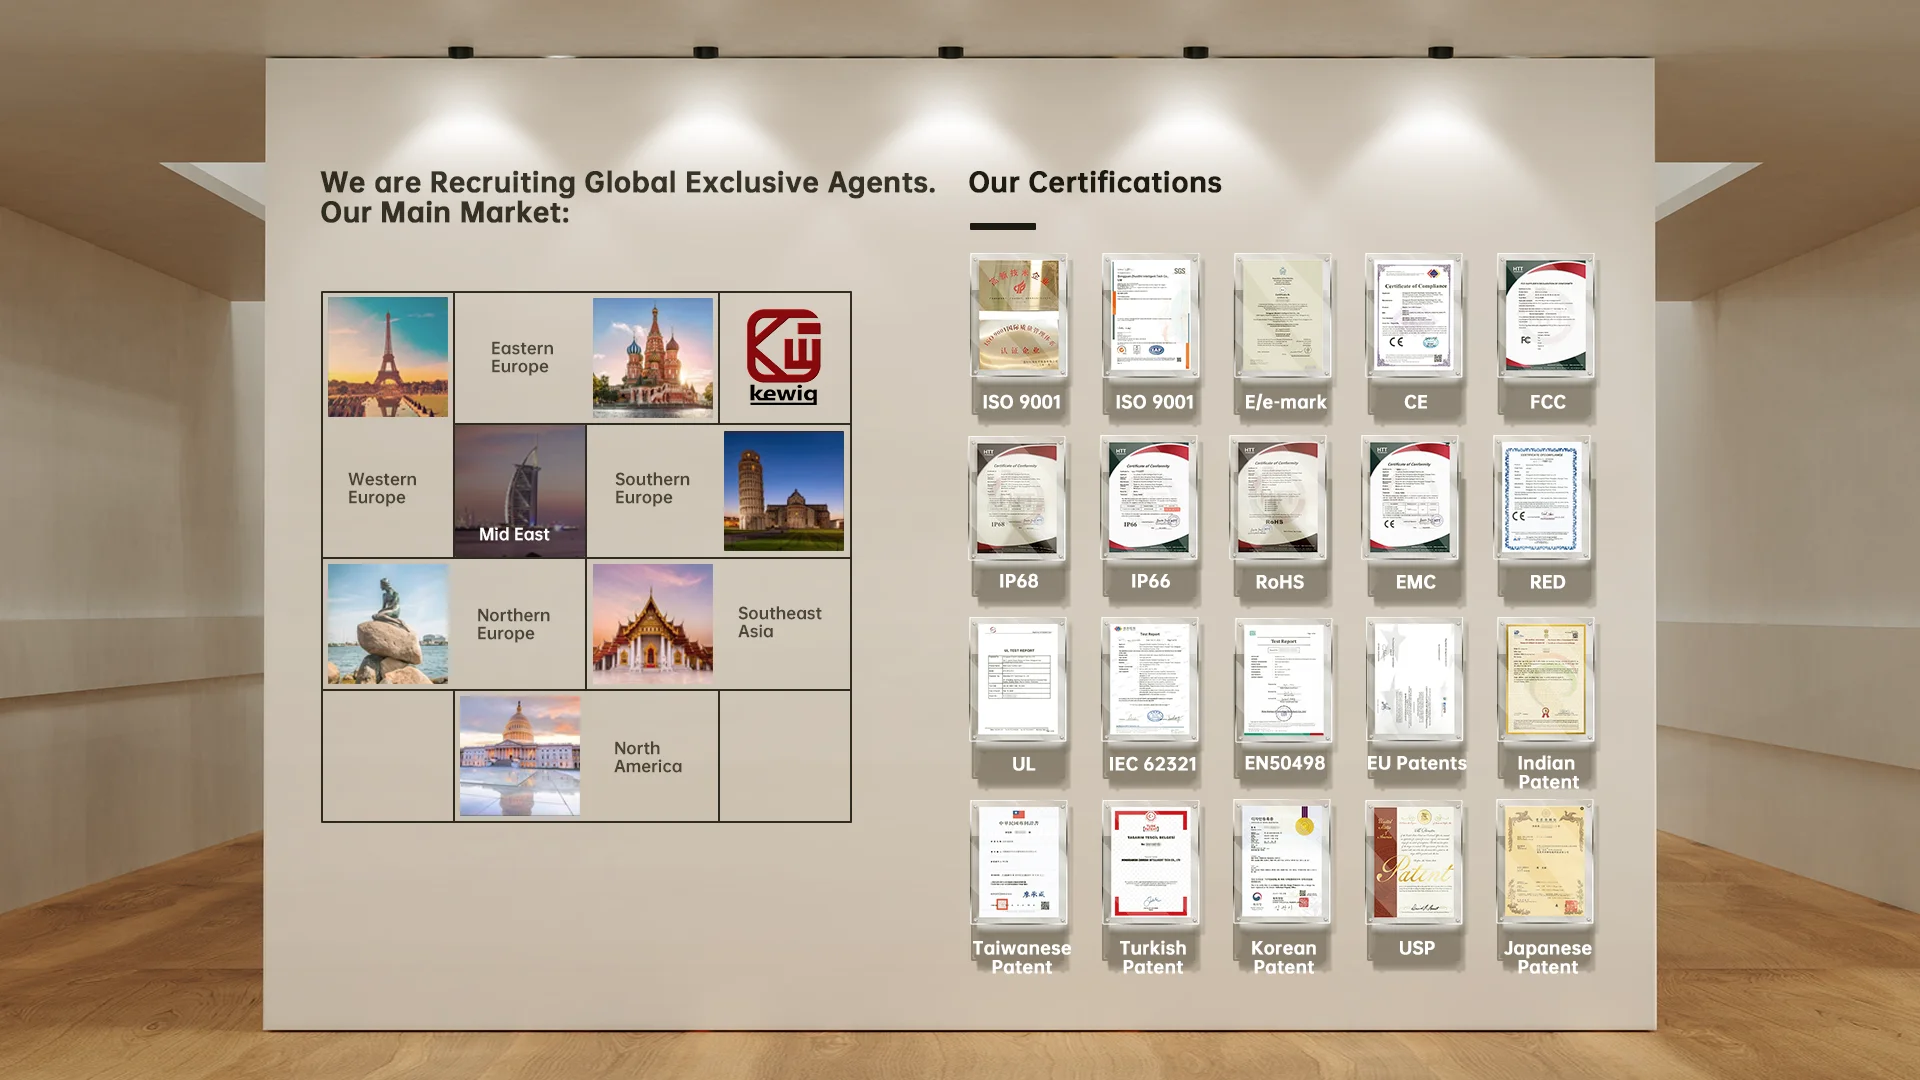Click the E/e-mark certificate
This screenshot has height=1080, width=1920.
point(1282,315)
